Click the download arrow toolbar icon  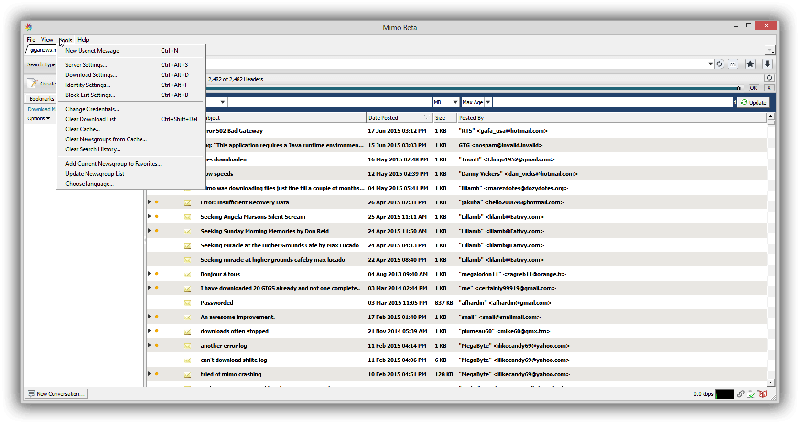point(767,64)
